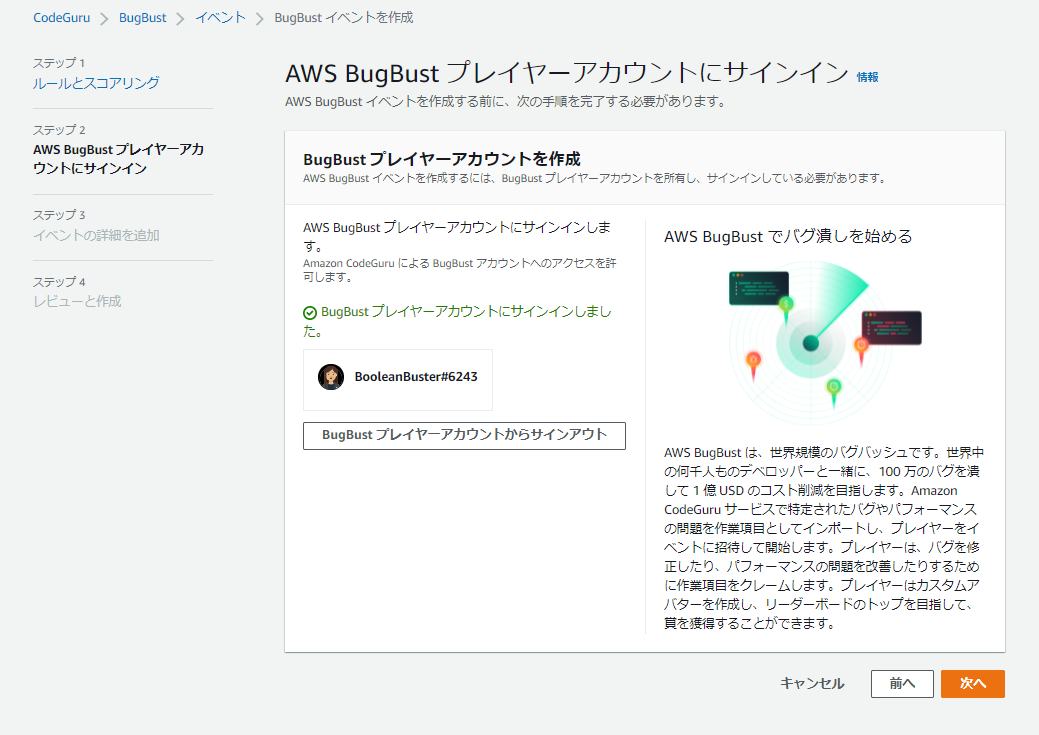The image size is (1039, 735).
Task: Click the BooleanBuster#6243 player name
Action: click(416, 376)
